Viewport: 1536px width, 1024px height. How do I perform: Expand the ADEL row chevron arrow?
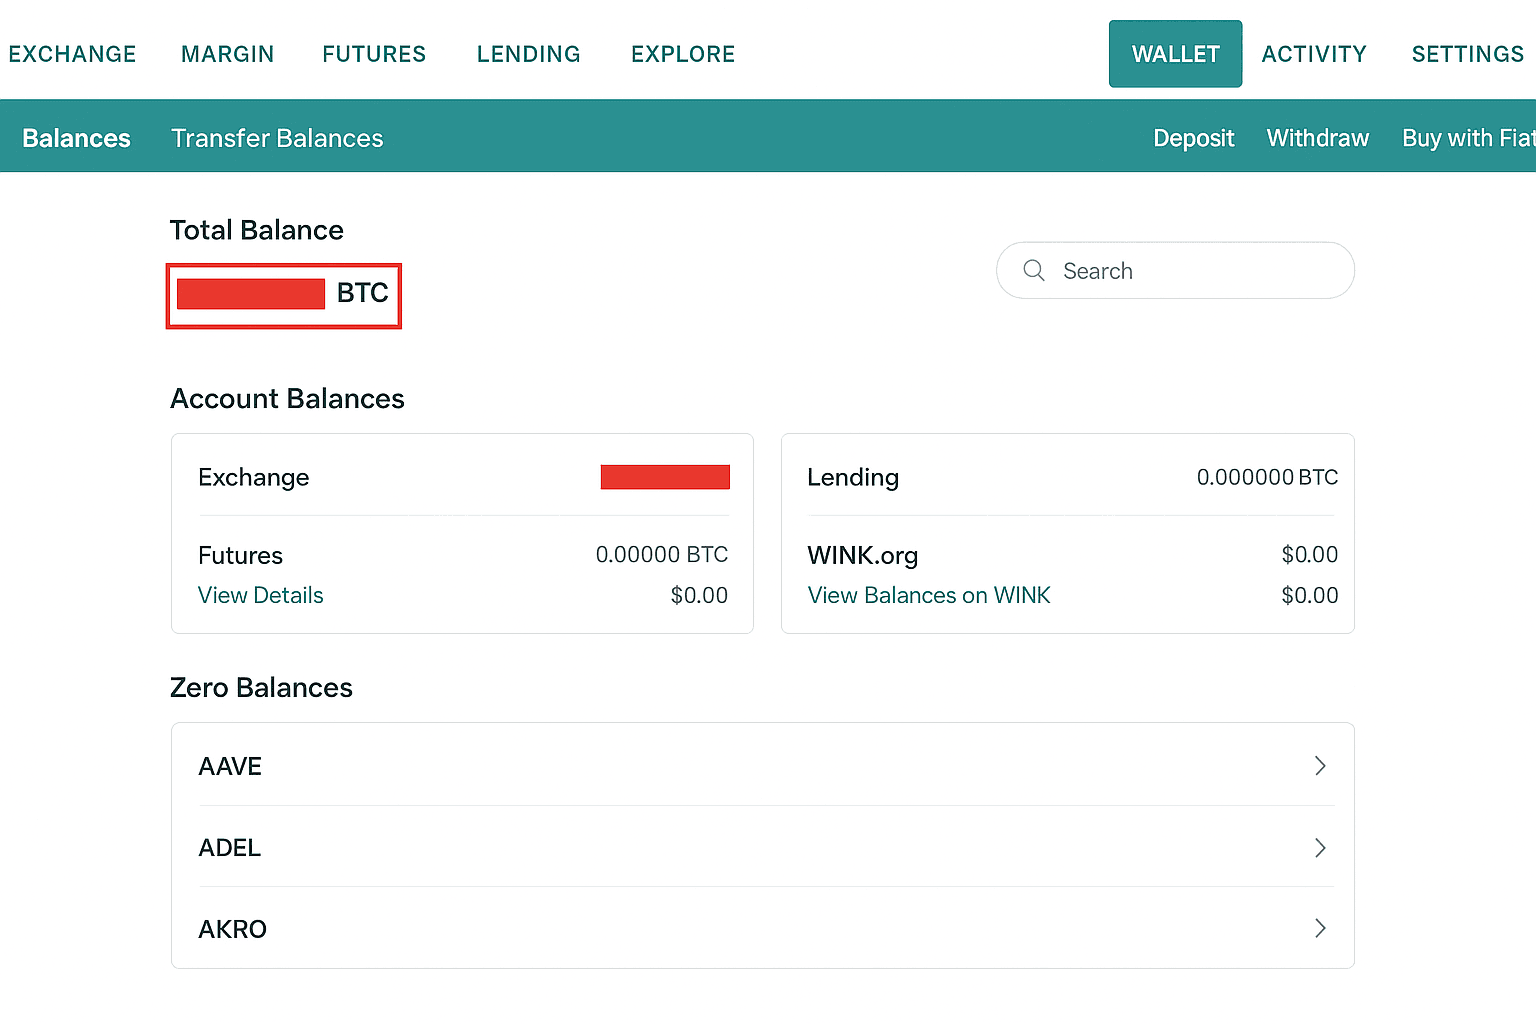[x=1320, y=848]
